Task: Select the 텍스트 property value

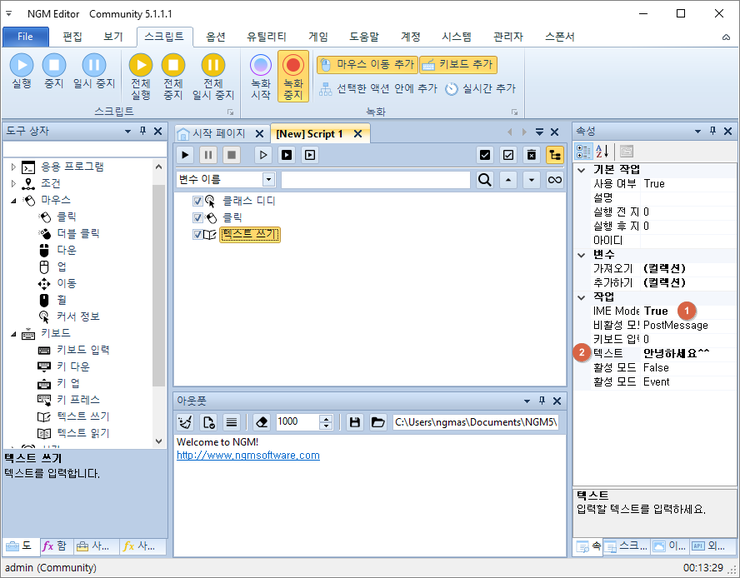Action: tap(689, 353)
